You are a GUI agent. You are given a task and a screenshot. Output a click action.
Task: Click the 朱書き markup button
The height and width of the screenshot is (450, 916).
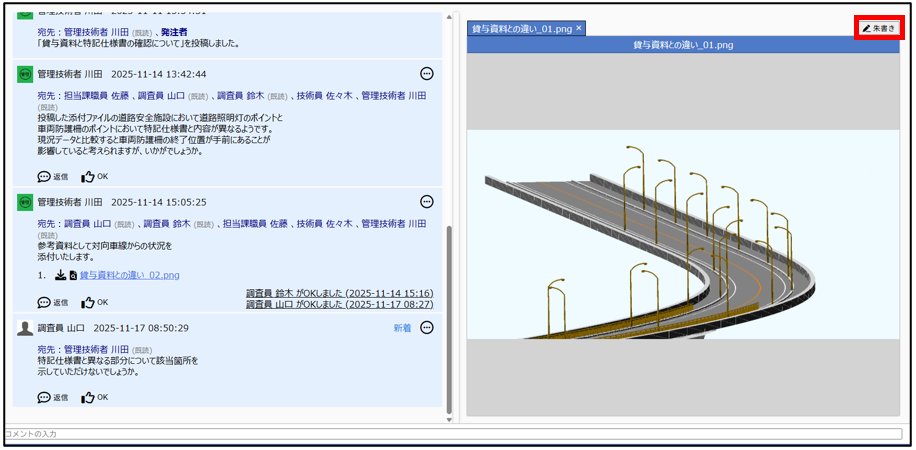879,29
